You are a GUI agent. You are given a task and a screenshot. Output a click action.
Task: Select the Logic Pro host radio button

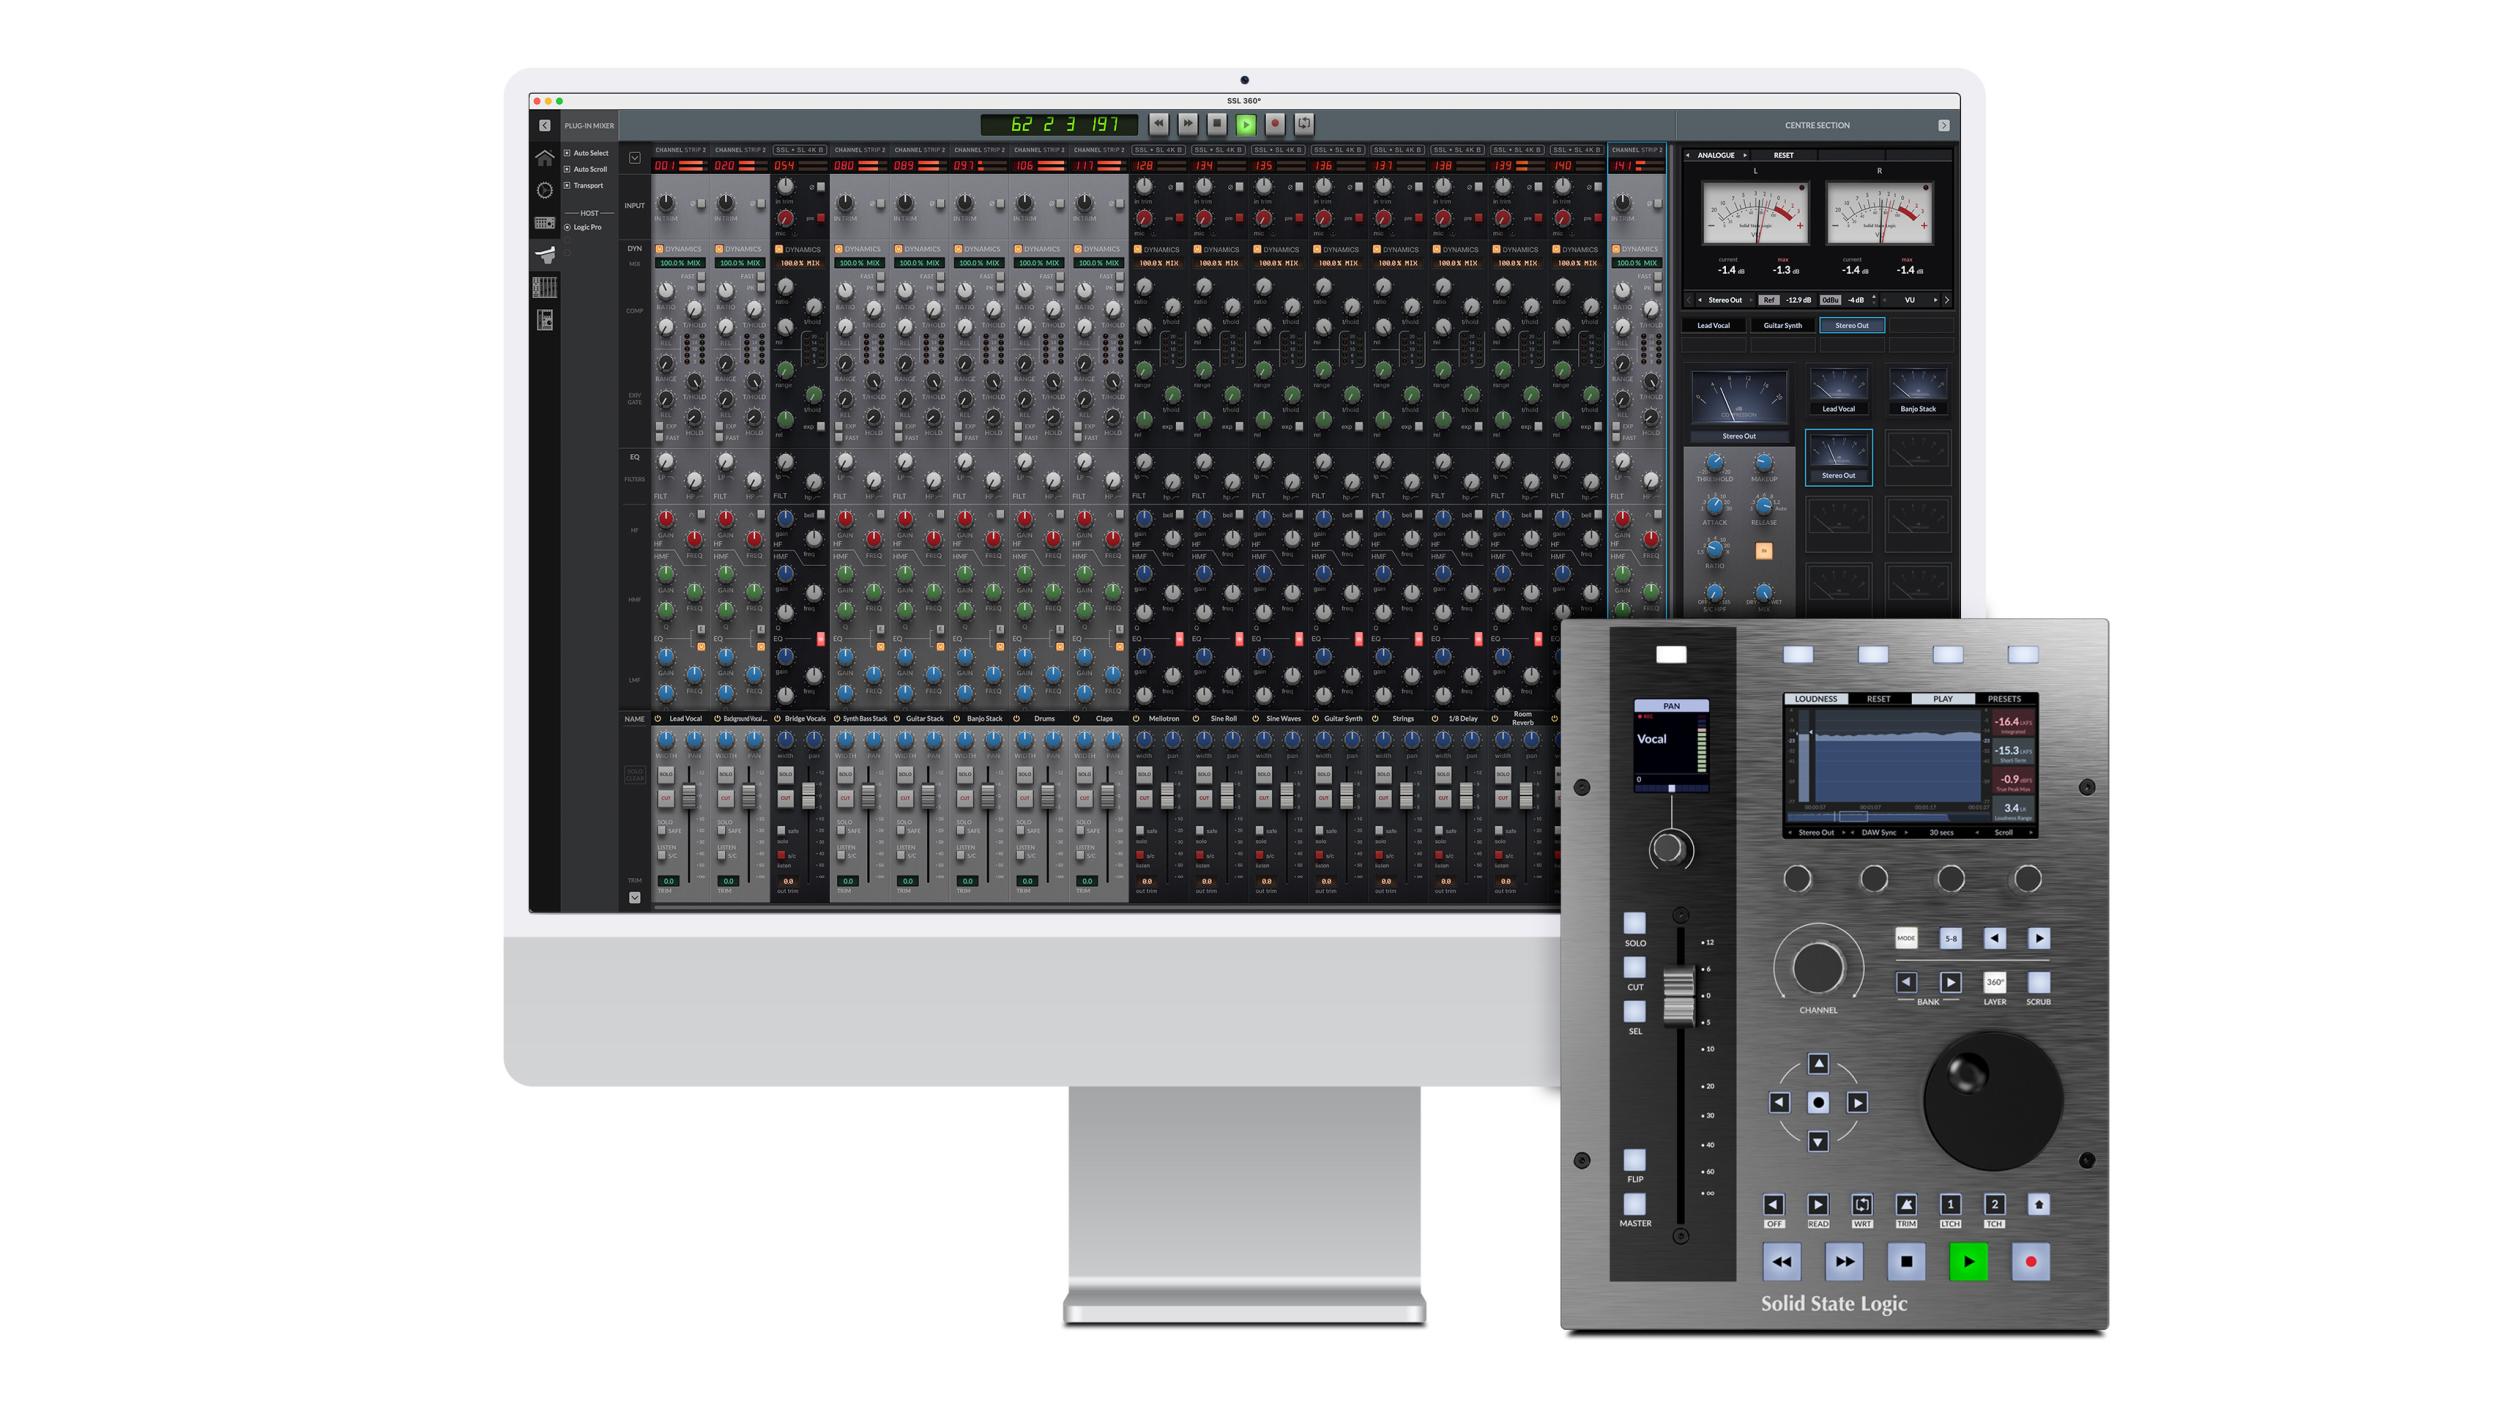click(x=567, y=228)
